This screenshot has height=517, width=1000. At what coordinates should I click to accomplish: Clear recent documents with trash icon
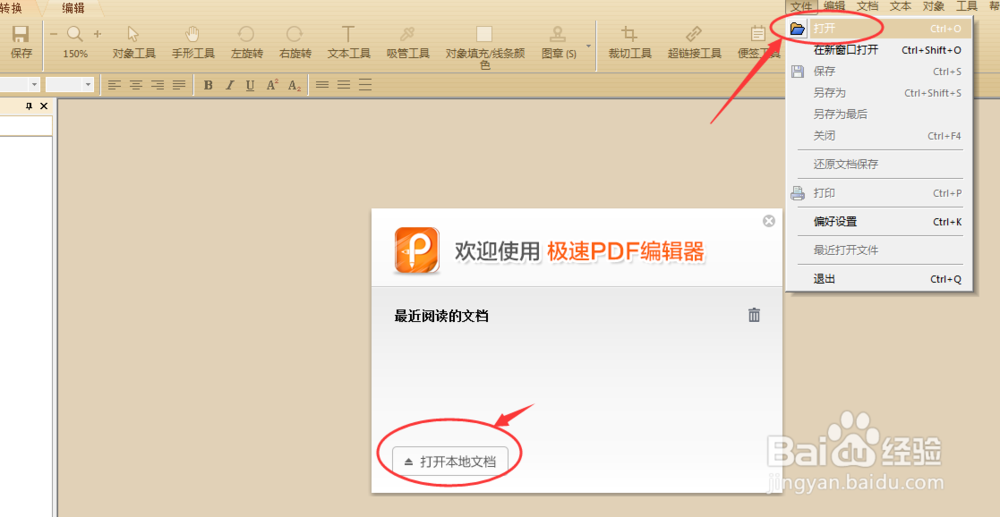pos(754,315)
